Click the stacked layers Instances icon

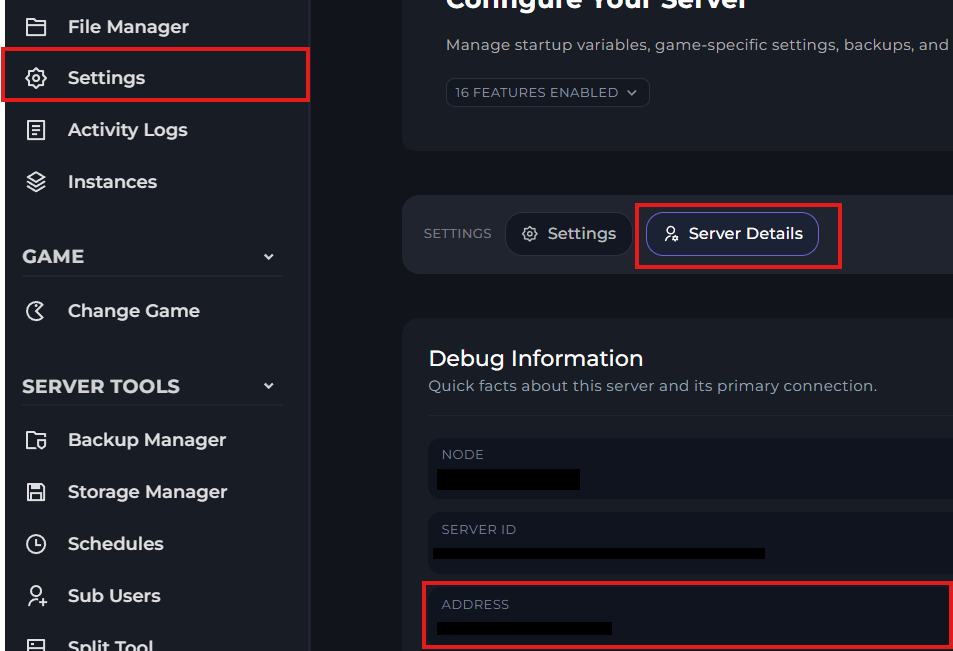36,182
